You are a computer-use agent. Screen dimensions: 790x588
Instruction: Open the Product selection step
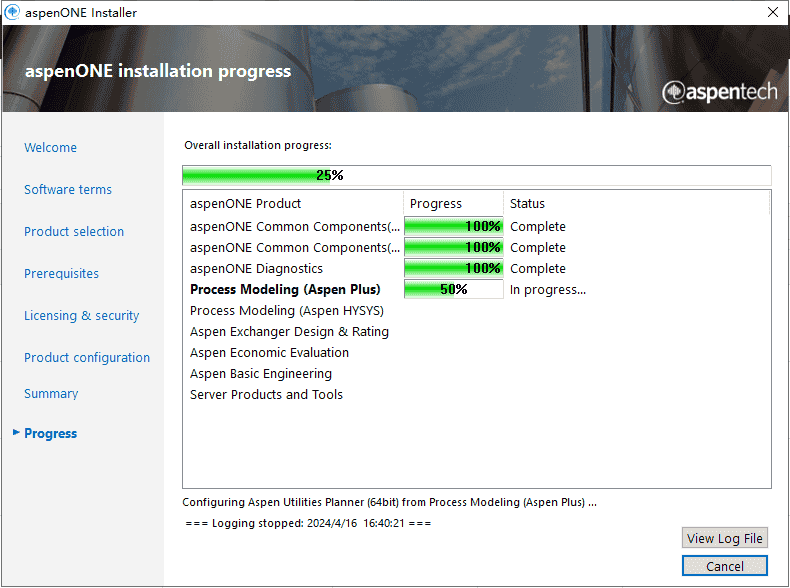point(74,231)
